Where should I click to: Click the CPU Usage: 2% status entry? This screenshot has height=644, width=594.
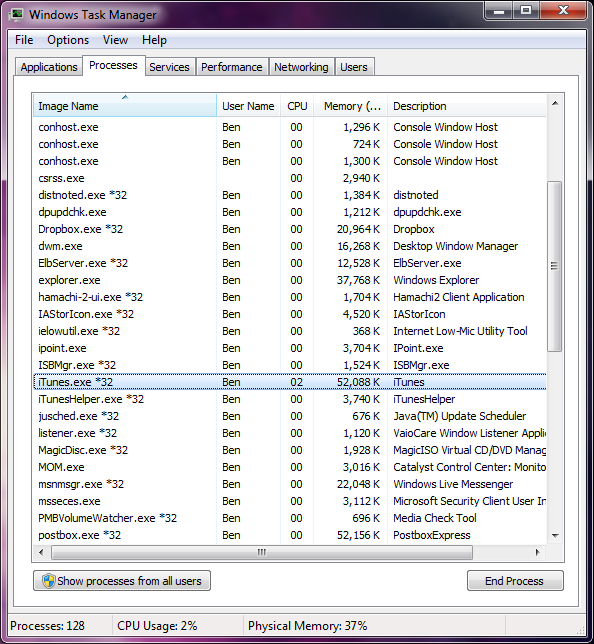pos(157,626)
